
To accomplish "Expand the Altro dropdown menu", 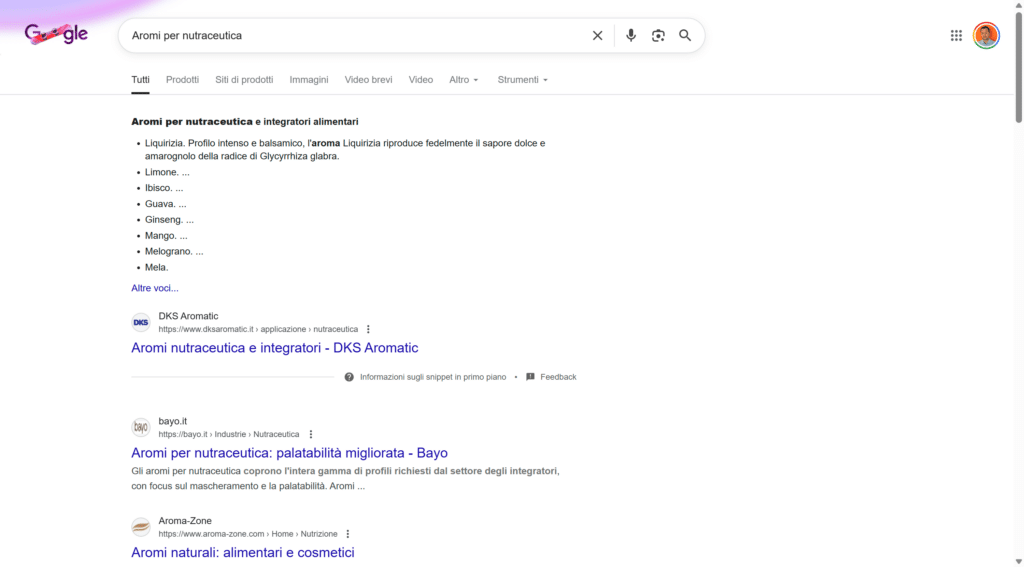I will click(x=464, y=80).
